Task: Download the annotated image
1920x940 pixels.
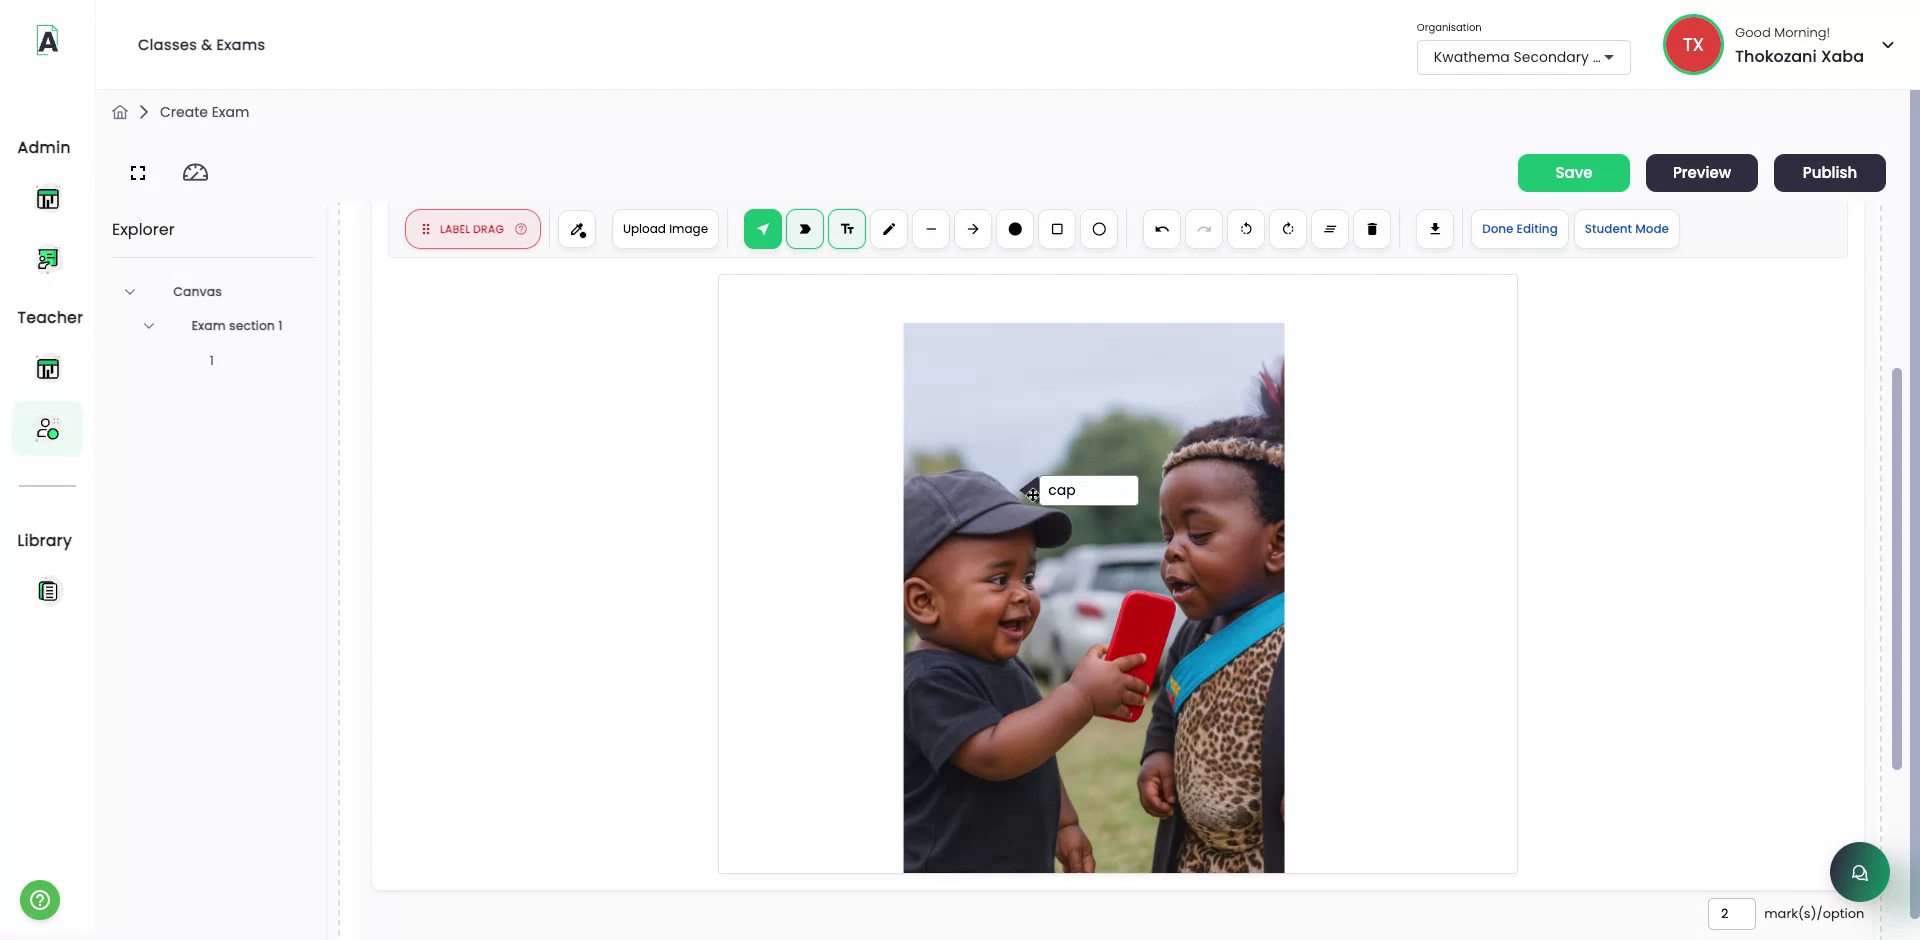Action: point(1435,229)
